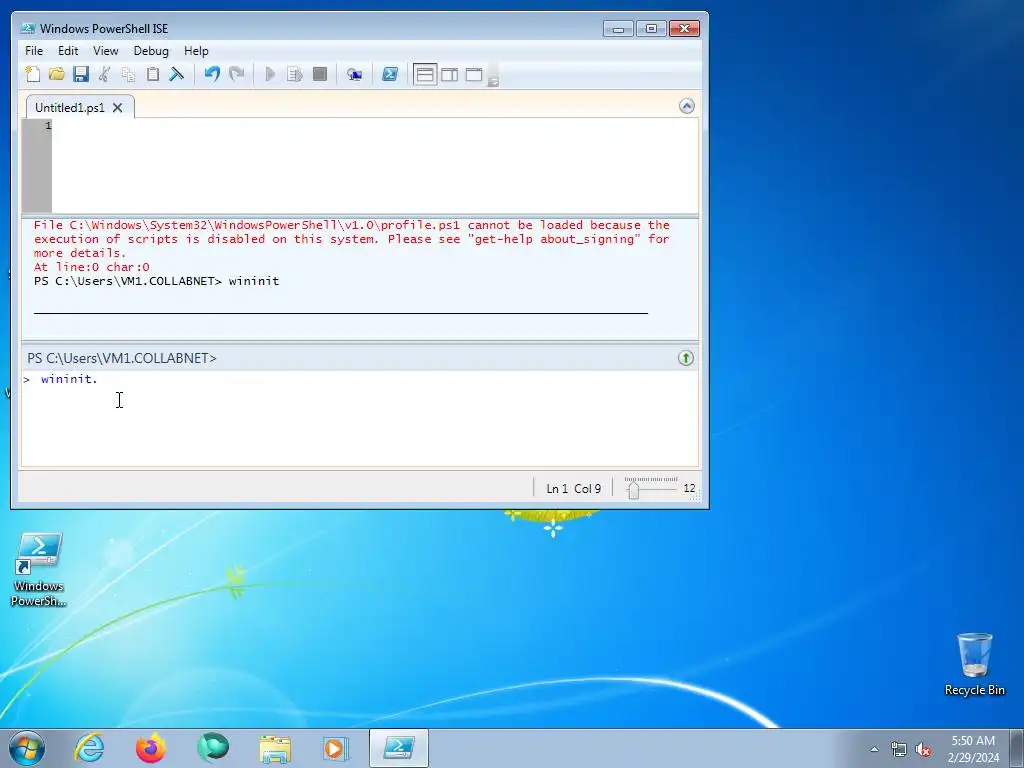Show script pane on top layout
Viewport: 1024px width, 768px height.
pyautogui.click(x=425, y=74)
